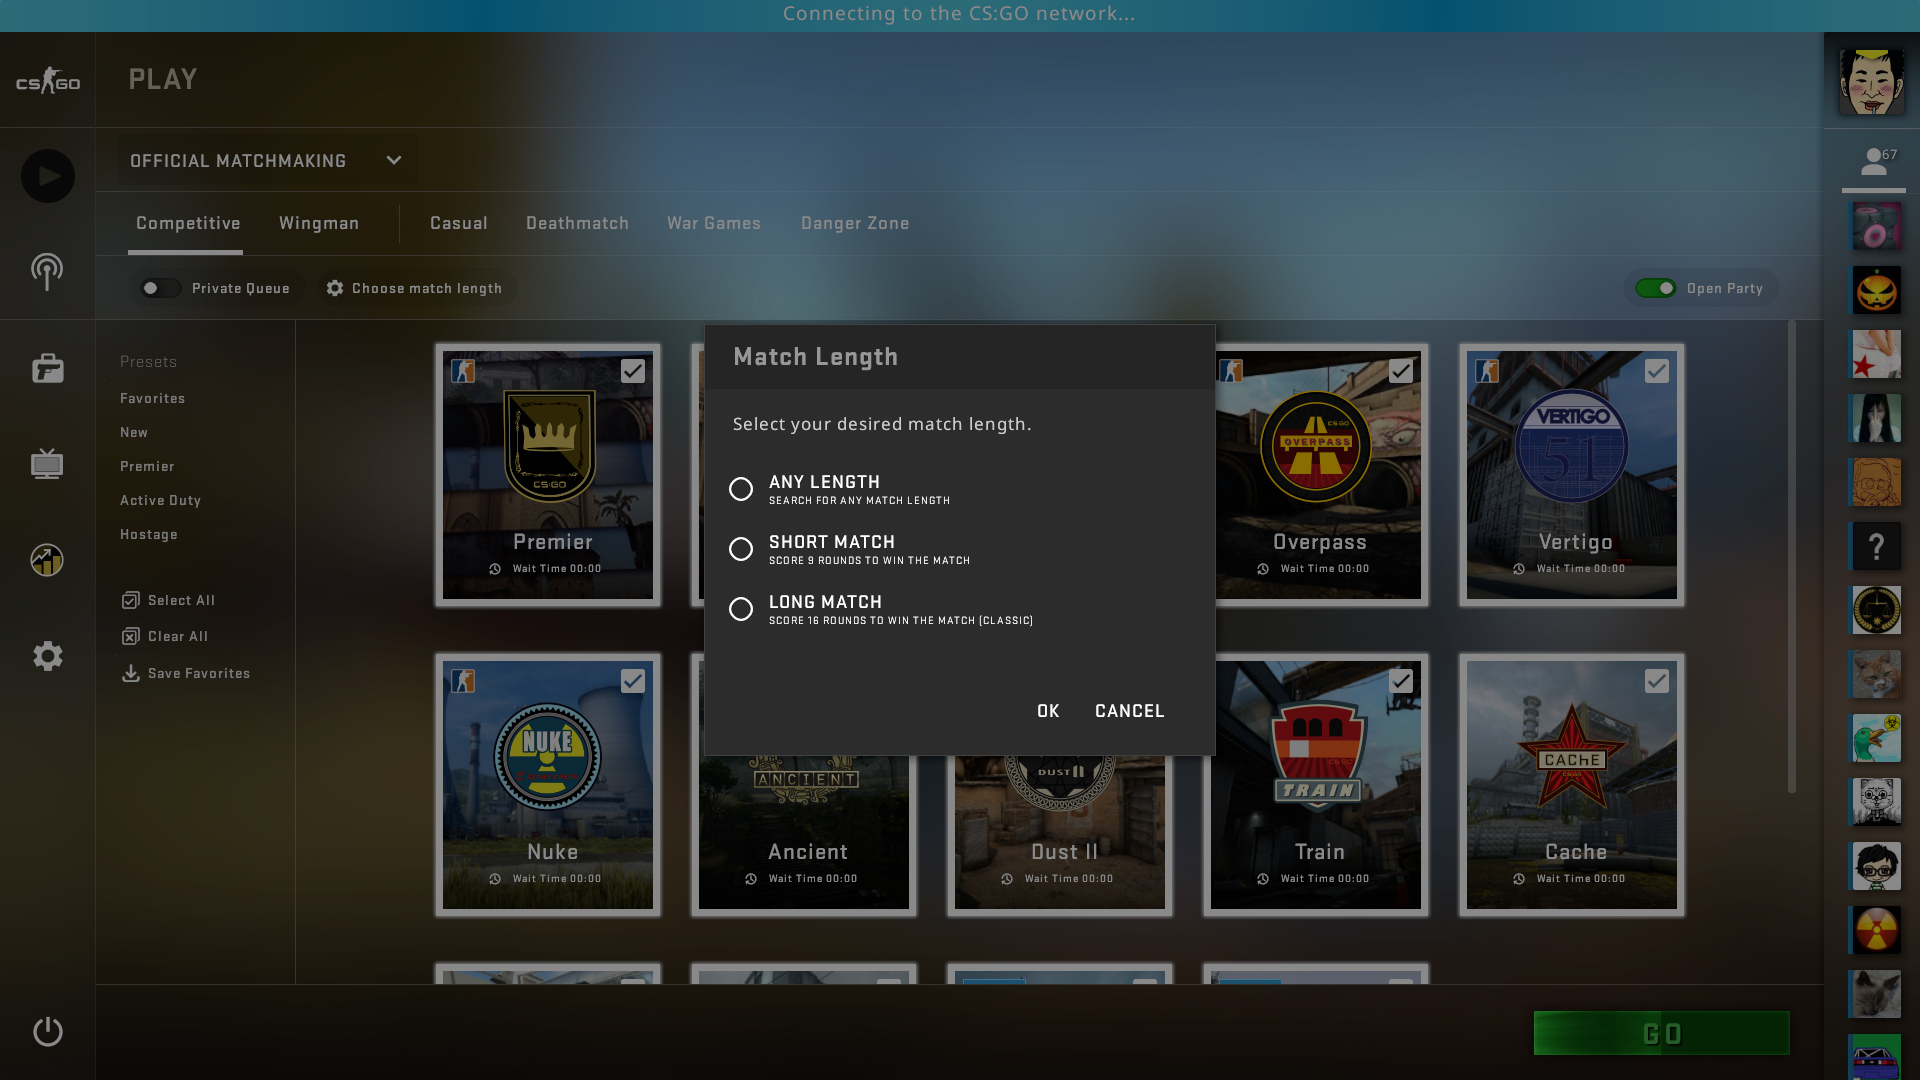Select friend avatar with question mark

(x=1876, y=546)
